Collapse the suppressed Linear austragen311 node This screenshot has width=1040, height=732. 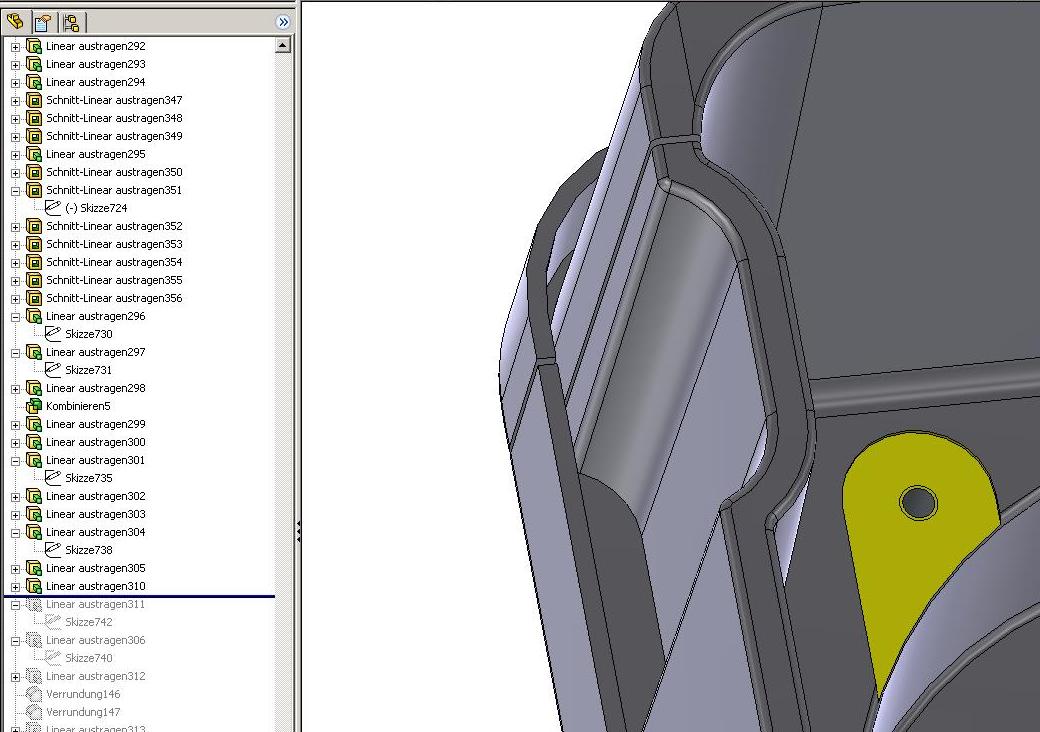(x=15, y=605)
